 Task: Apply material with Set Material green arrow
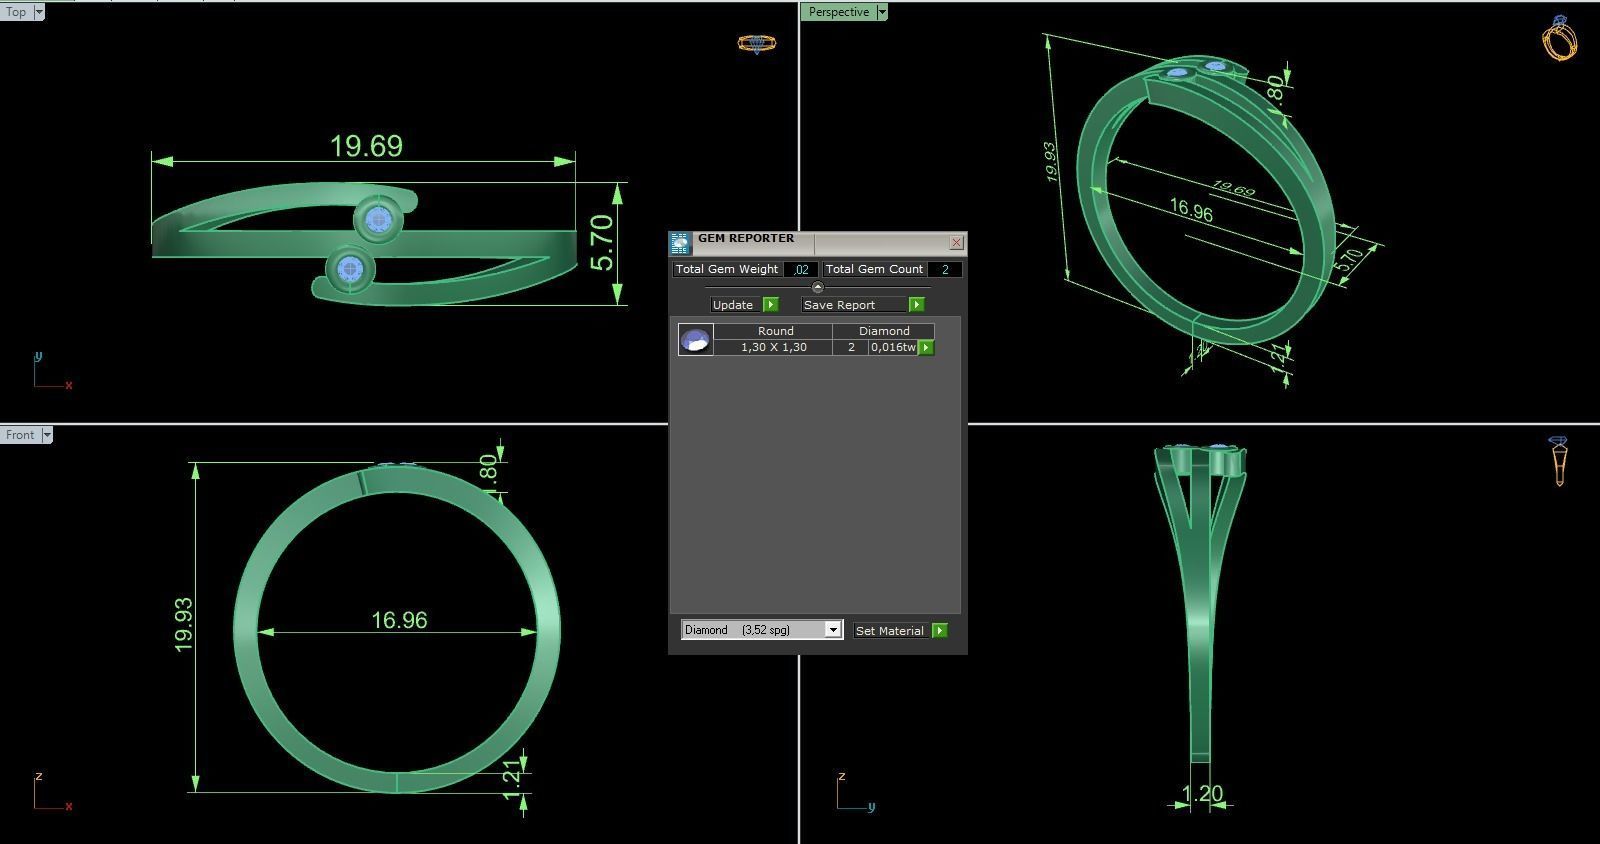939,631
